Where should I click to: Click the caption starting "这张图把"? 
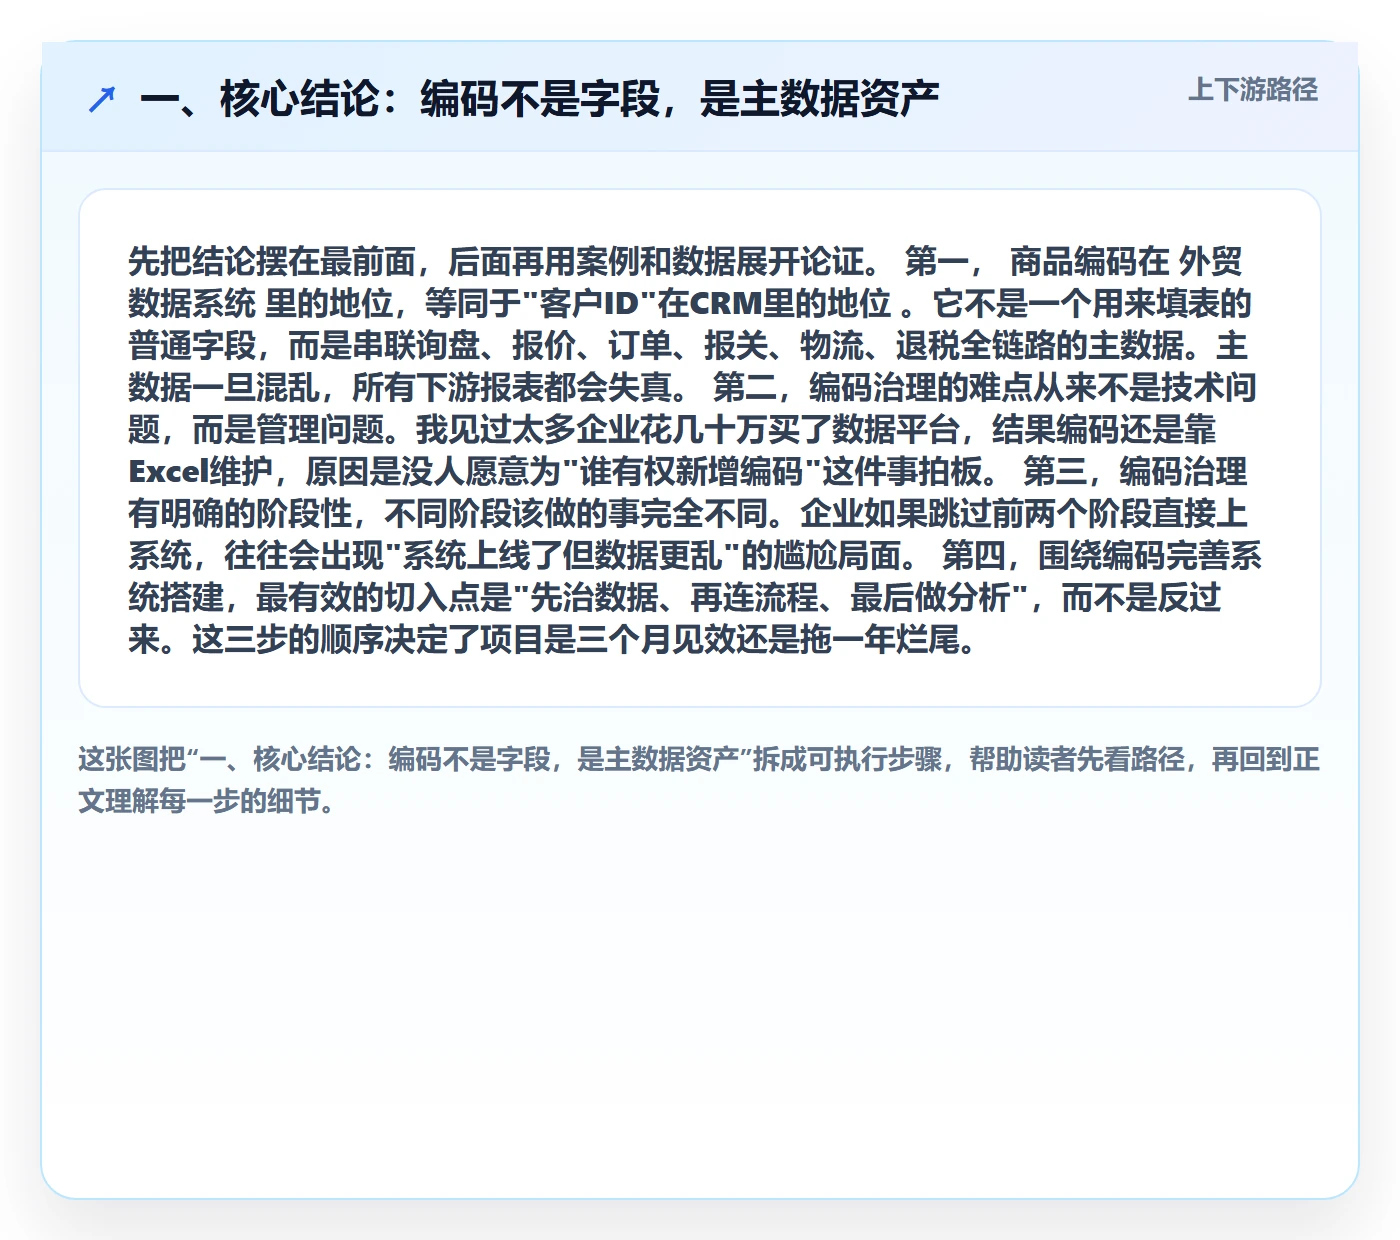[x=699, y=780]
